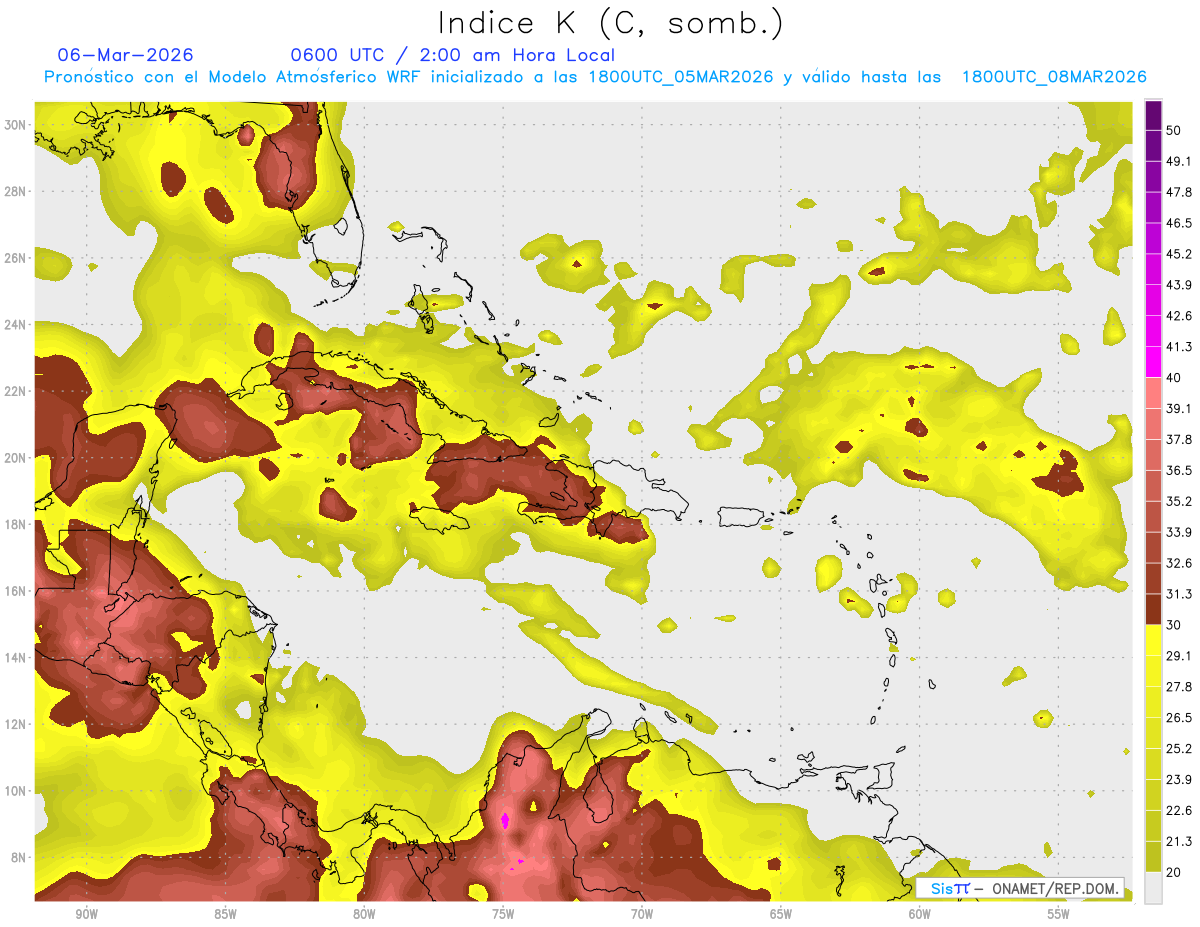This screenshot has width=1200, height=927.
Task: Click magenta colorbar swatch between 40 and 41.3
Action: click(x=1153, y=362)
